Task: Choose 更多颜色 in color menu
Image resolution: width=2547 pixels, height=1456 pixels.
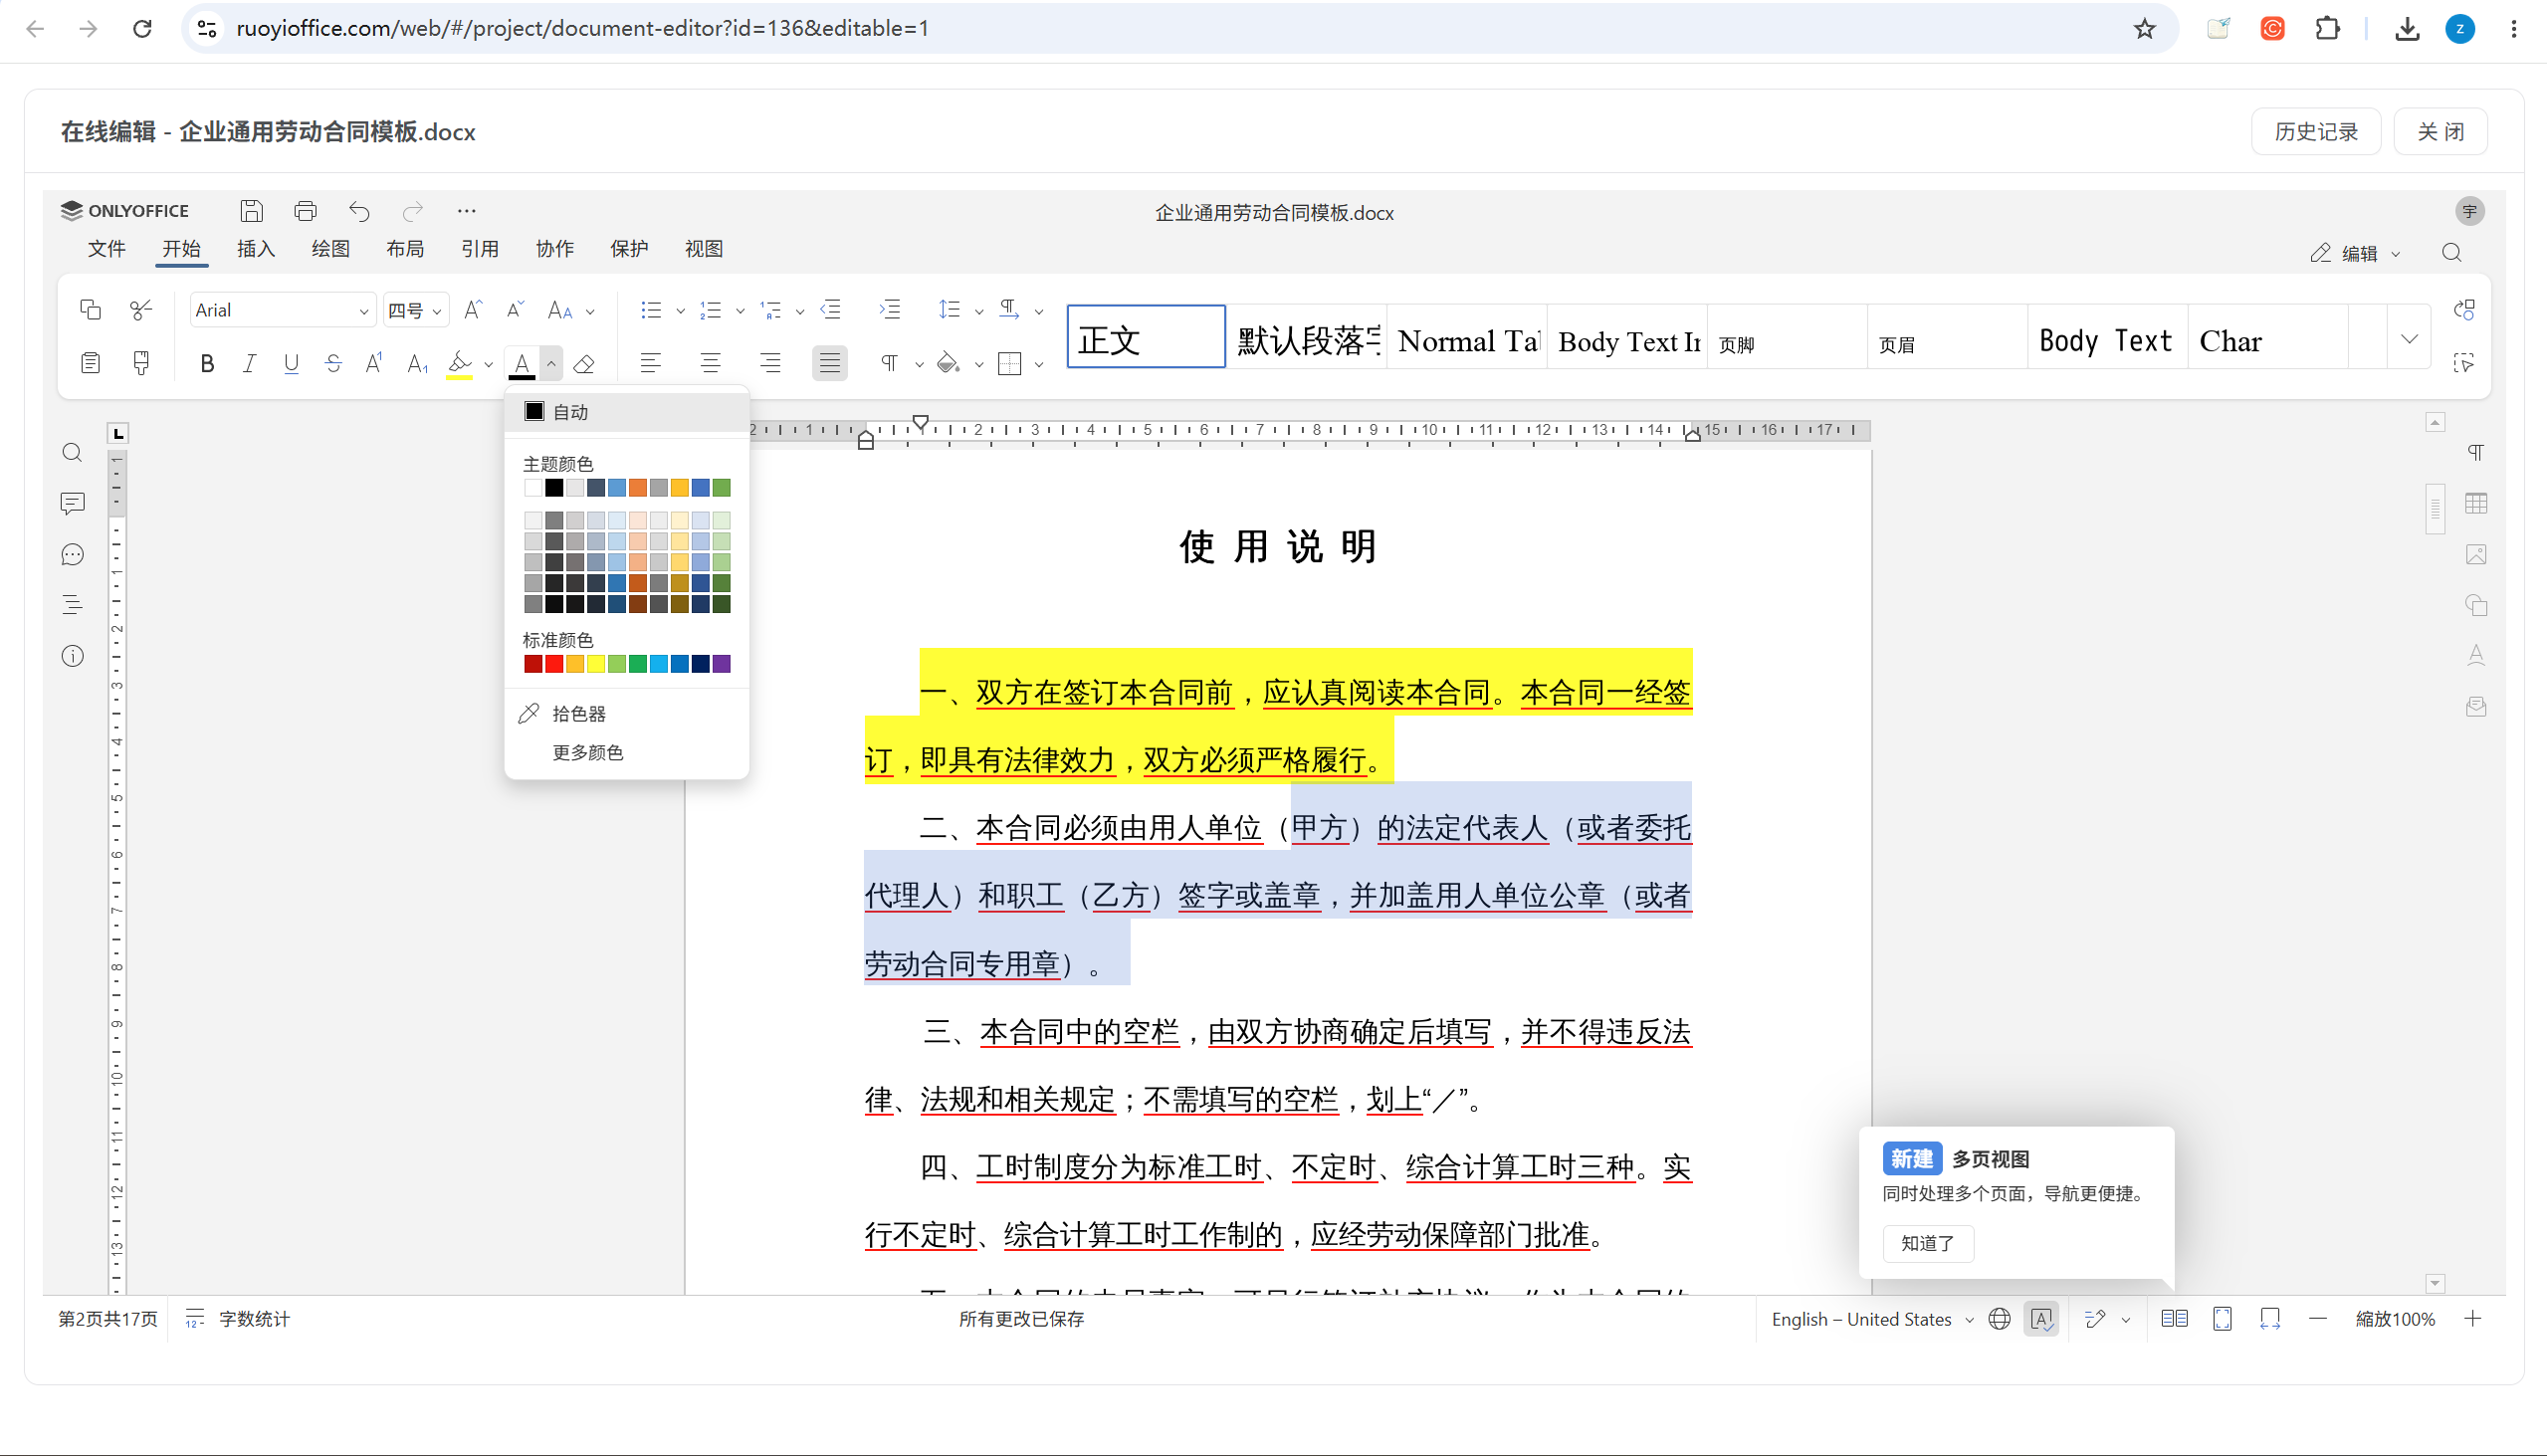Action: [x=627, y=752]
